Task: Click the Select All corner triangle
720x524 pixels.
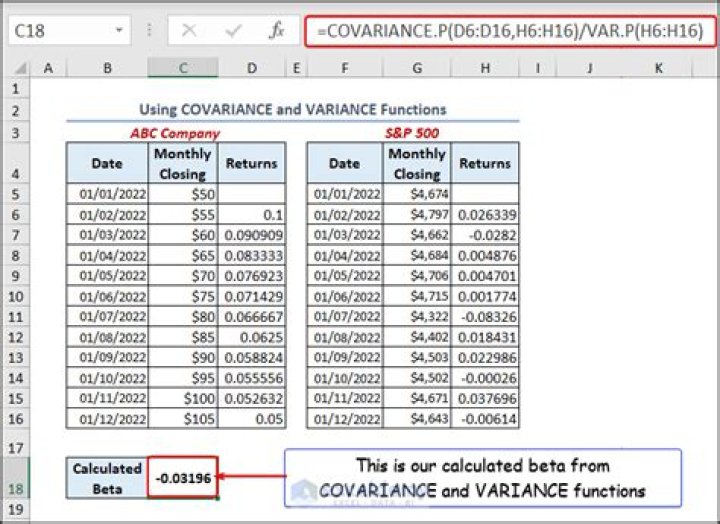Action: point(16,69)
